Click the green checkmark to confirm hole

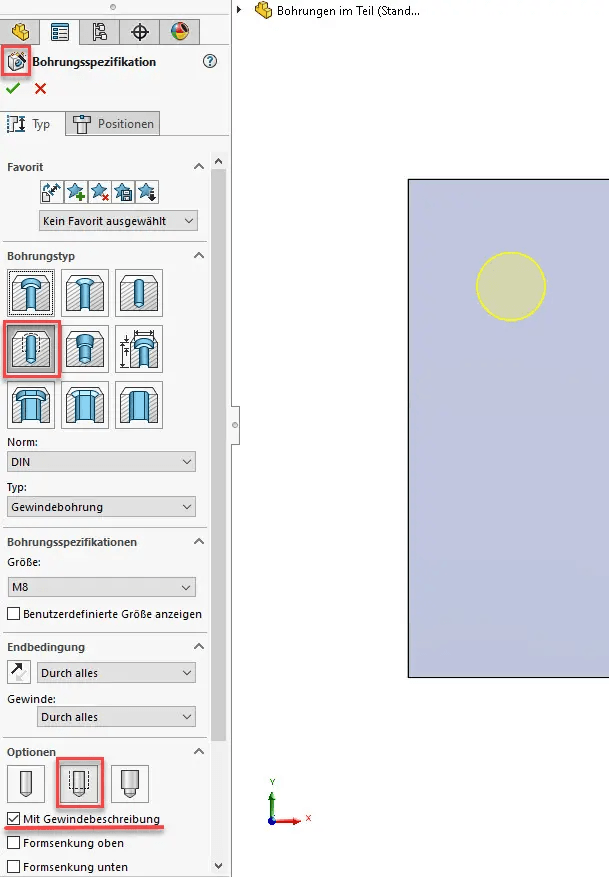coord(13,89)
